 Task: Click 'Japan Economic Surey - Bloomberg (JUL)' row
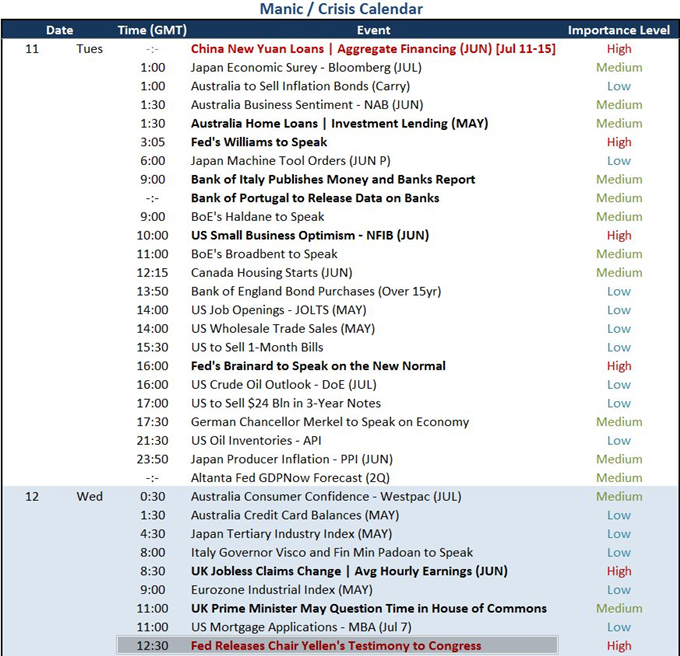tap(306, 68)
